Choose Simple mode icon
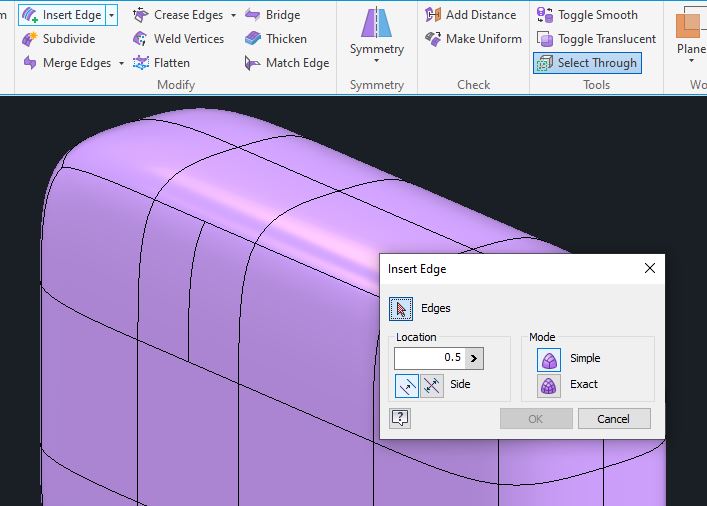Image resolution: width=707 pixels, height=506 pixels. tap(549, 360)
